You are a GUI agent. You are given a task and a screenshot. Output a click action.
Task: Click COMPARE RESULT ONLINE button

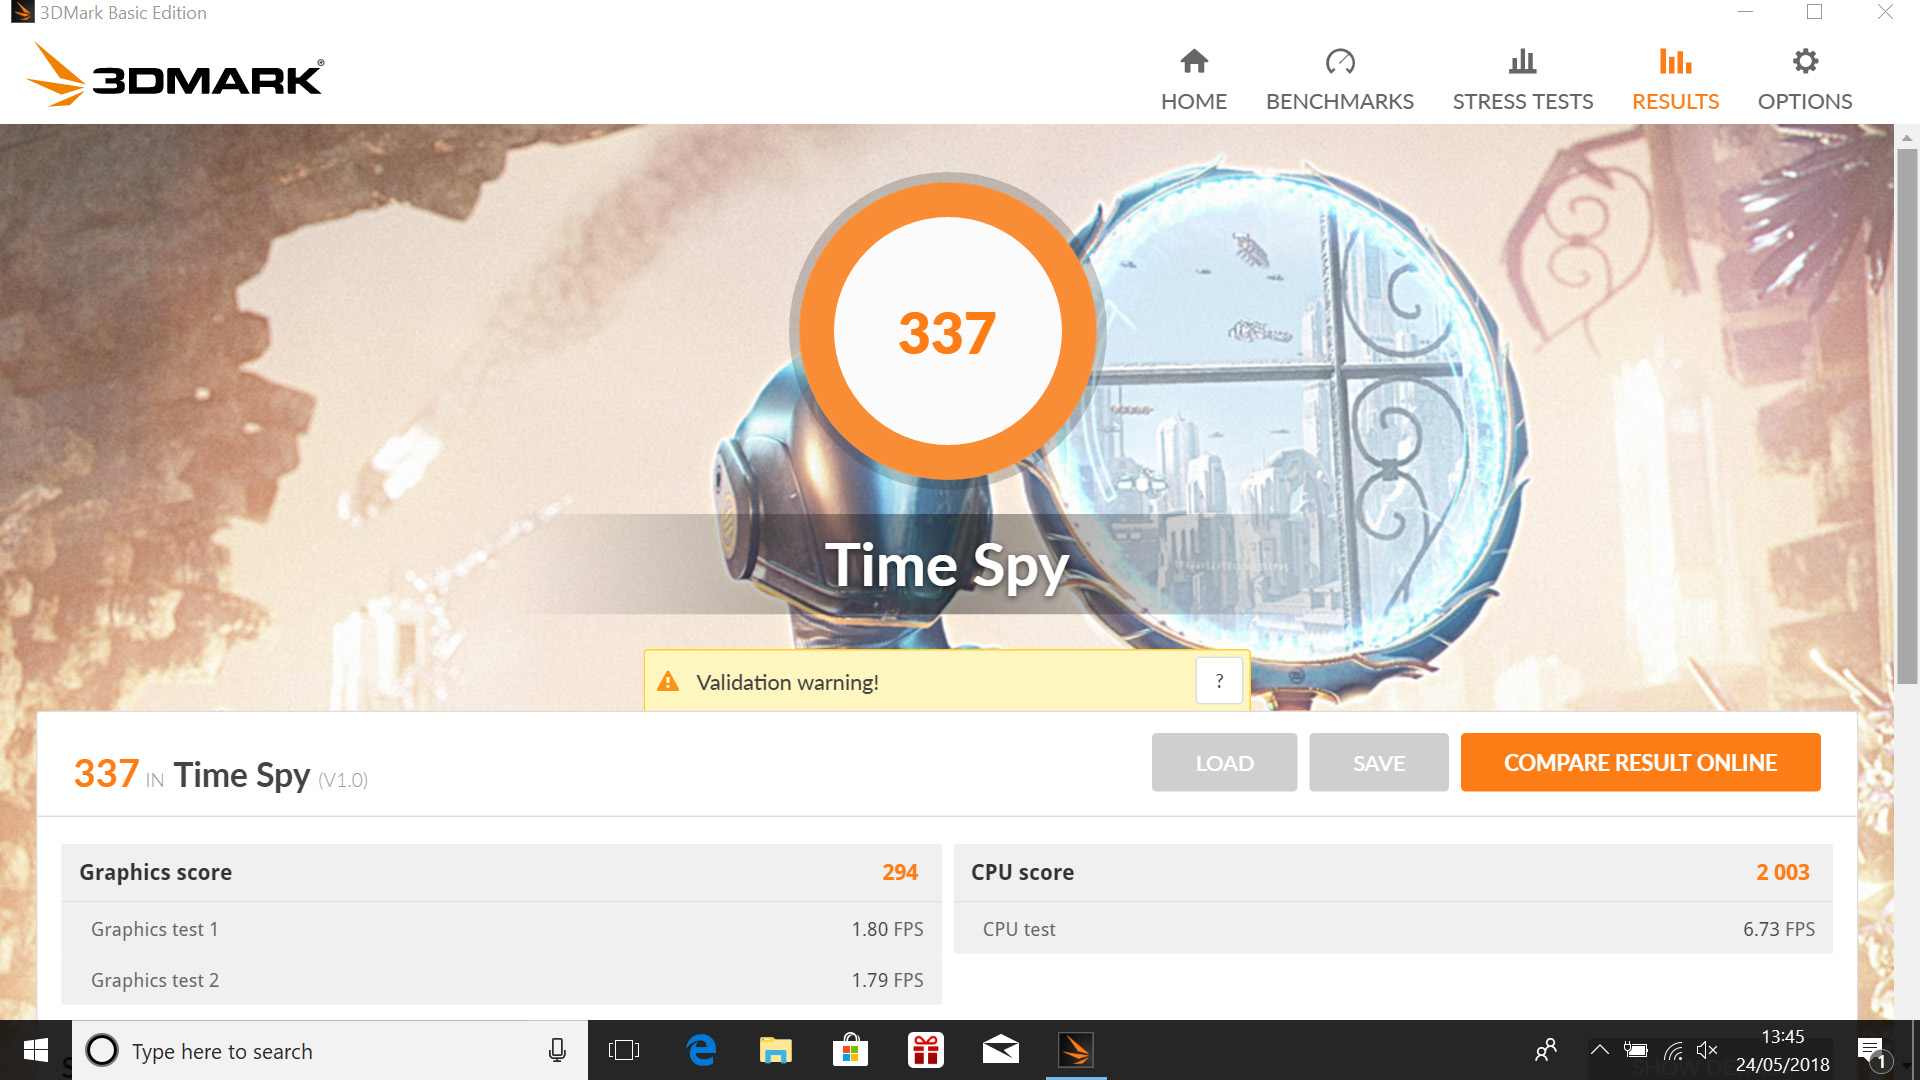coord(1640,763)
